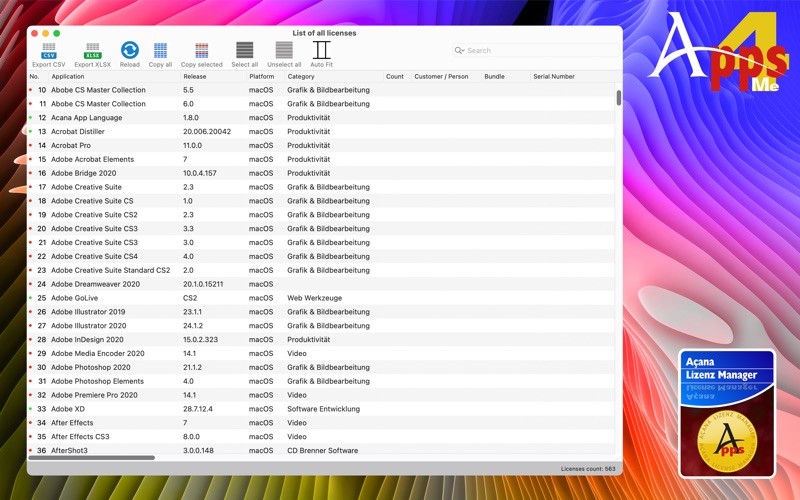Select the Adobe Illustrator 2020 row
The image size is (800, 500).
coord(321,326)
